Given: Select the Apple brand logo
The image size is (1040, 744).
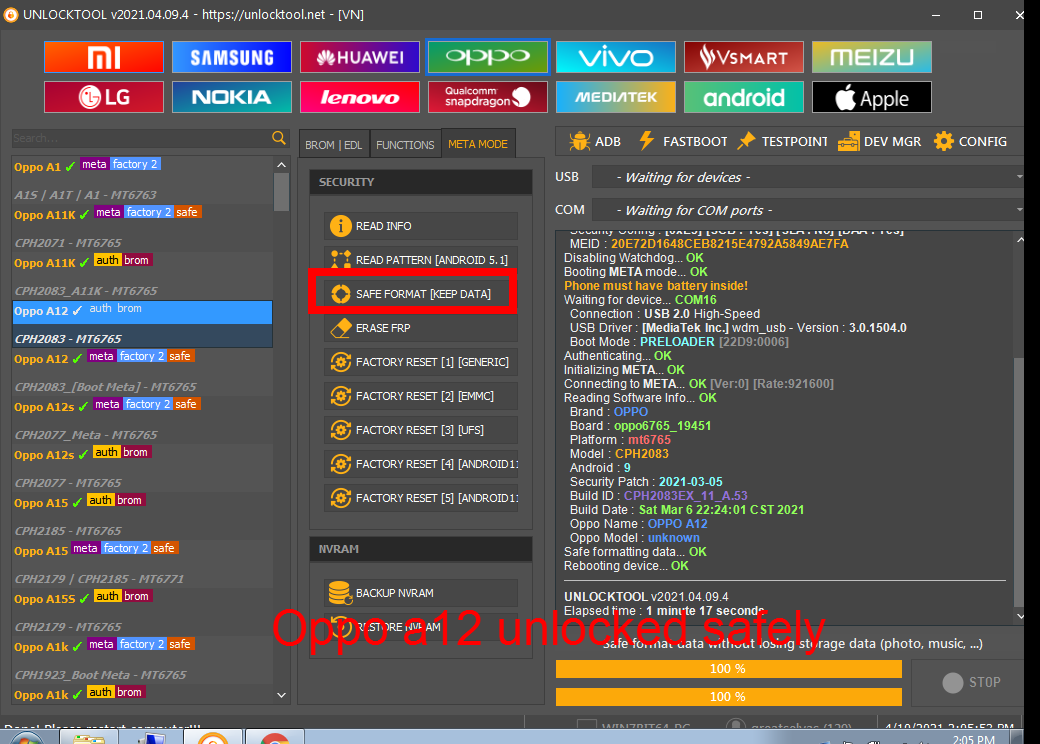Looking at the screenshot, I should [872, 97].
